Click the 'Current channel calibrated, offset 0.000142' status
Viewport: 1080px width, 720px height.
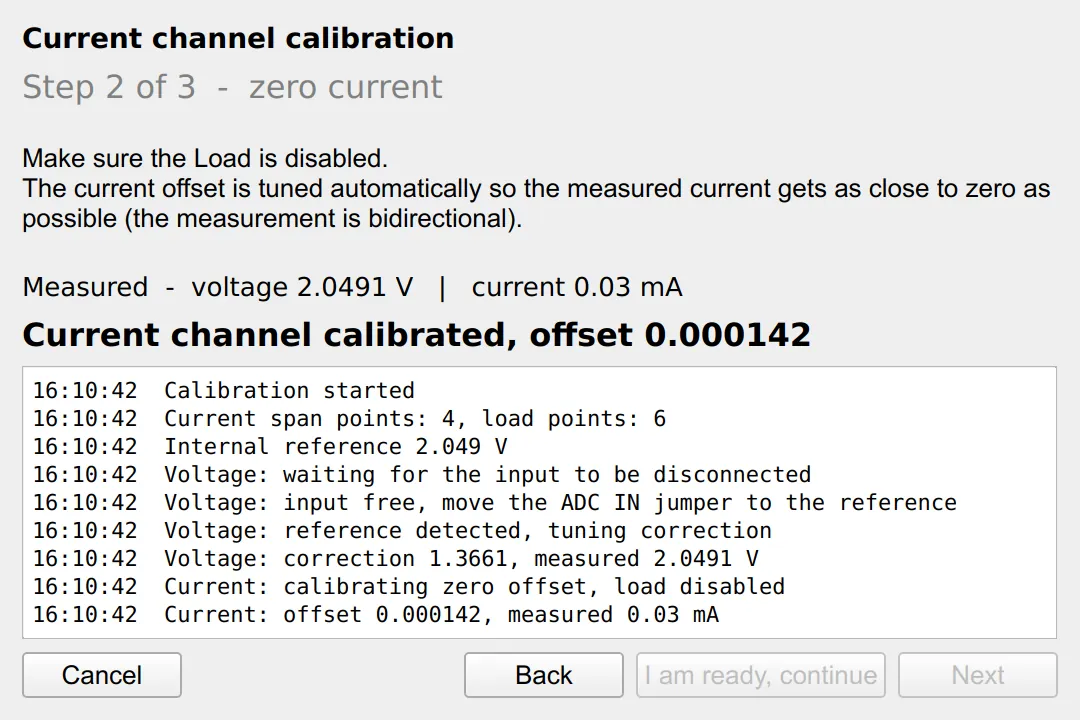click(x=417, y=335)
